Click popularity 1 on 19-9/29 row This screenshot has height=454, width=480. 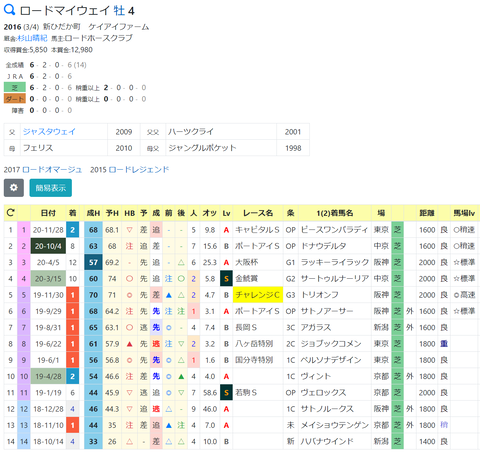click(193, 311)
